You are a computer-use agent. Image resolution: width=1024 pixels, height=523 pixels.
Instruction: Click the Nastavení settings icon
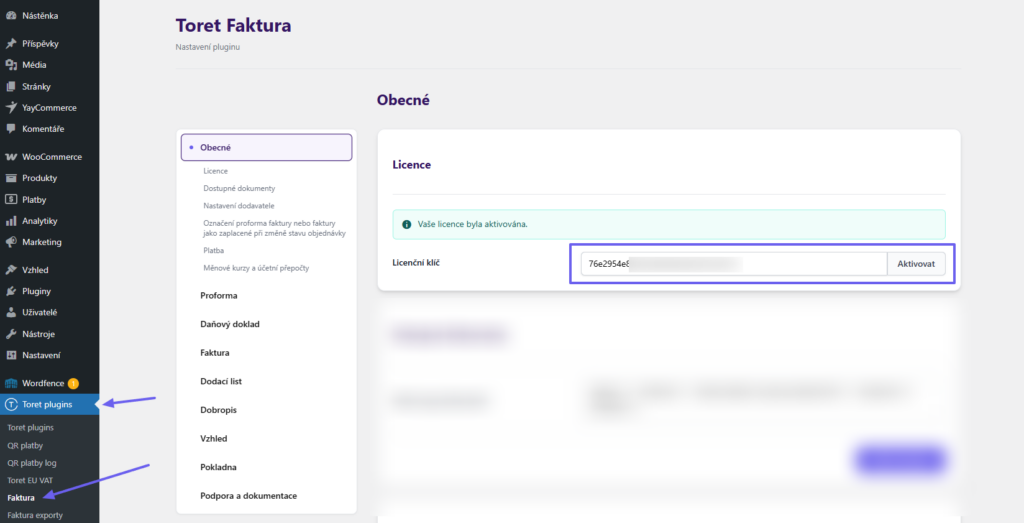tap(10, 355)
